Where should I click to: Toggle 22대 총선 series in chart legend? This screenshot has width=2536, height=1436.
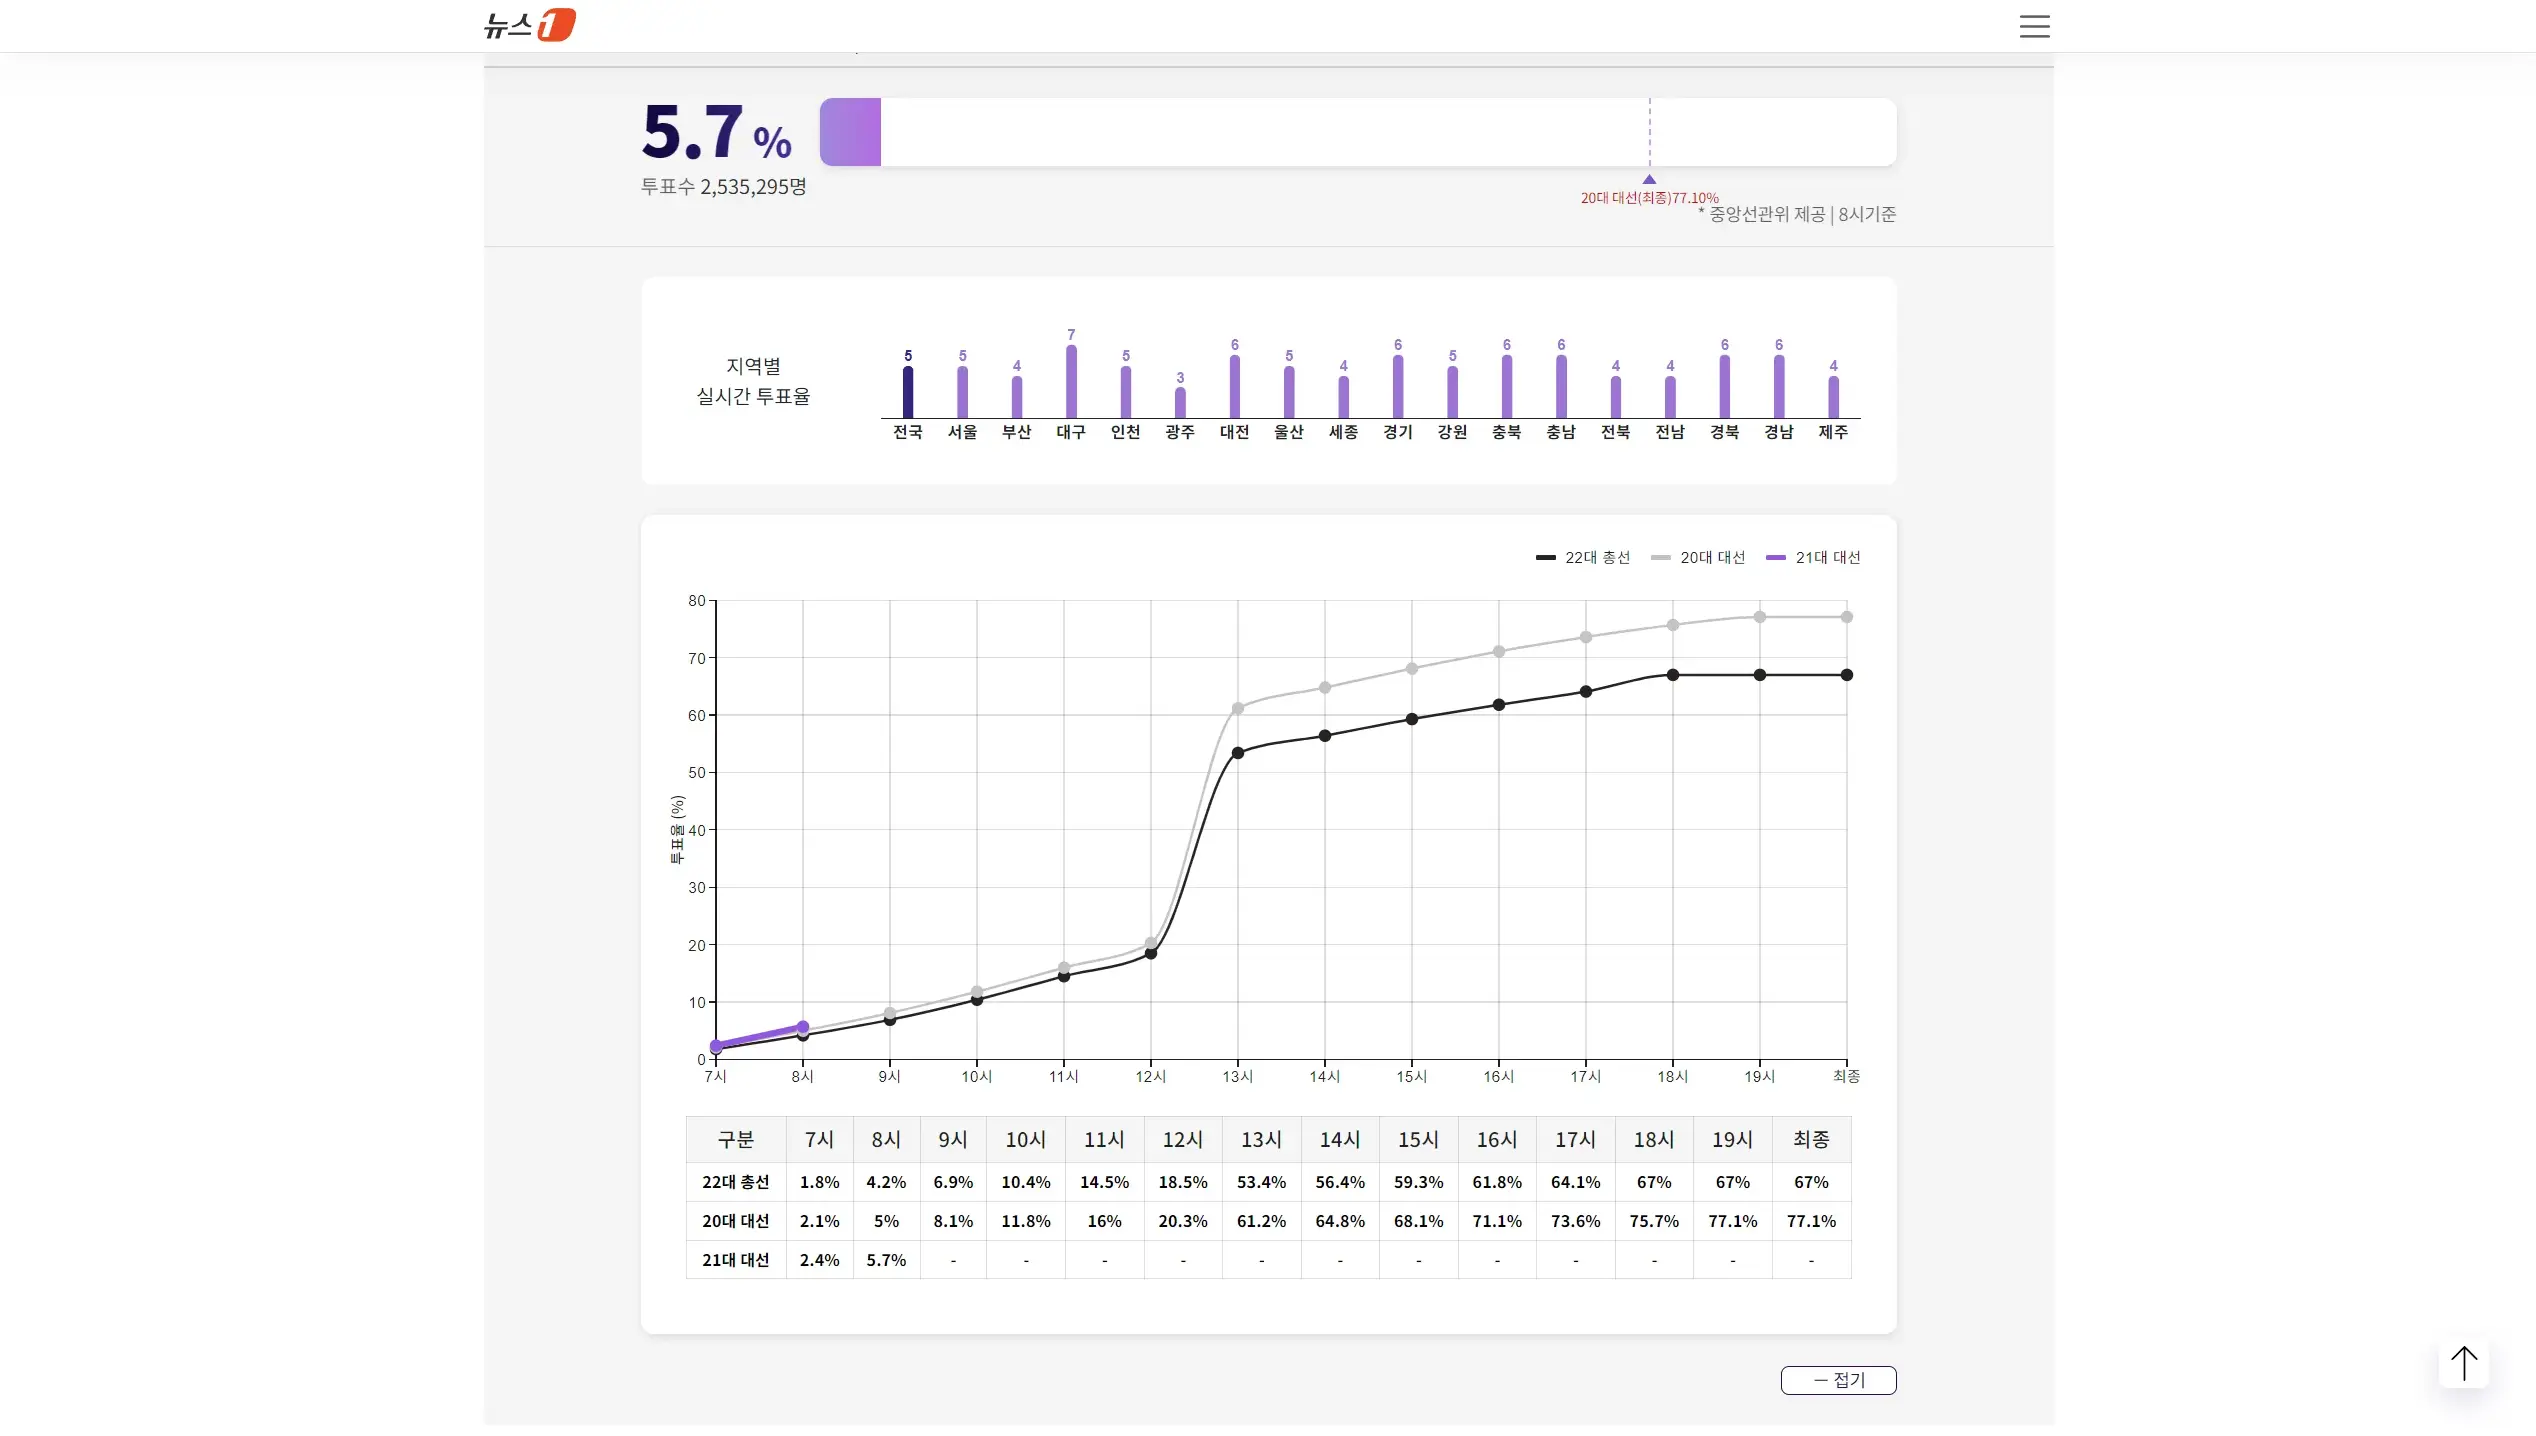(x=1583, y=558)
